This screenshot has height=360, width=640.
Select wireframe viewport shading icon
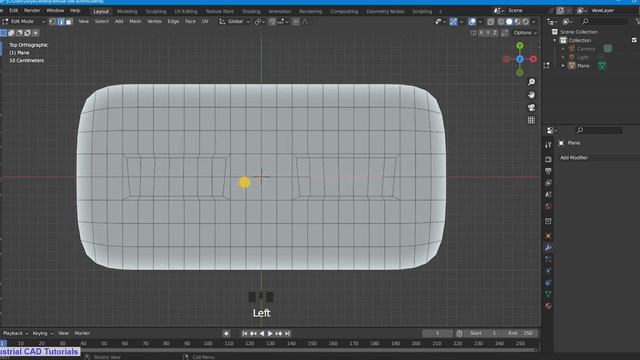(501, 22)
